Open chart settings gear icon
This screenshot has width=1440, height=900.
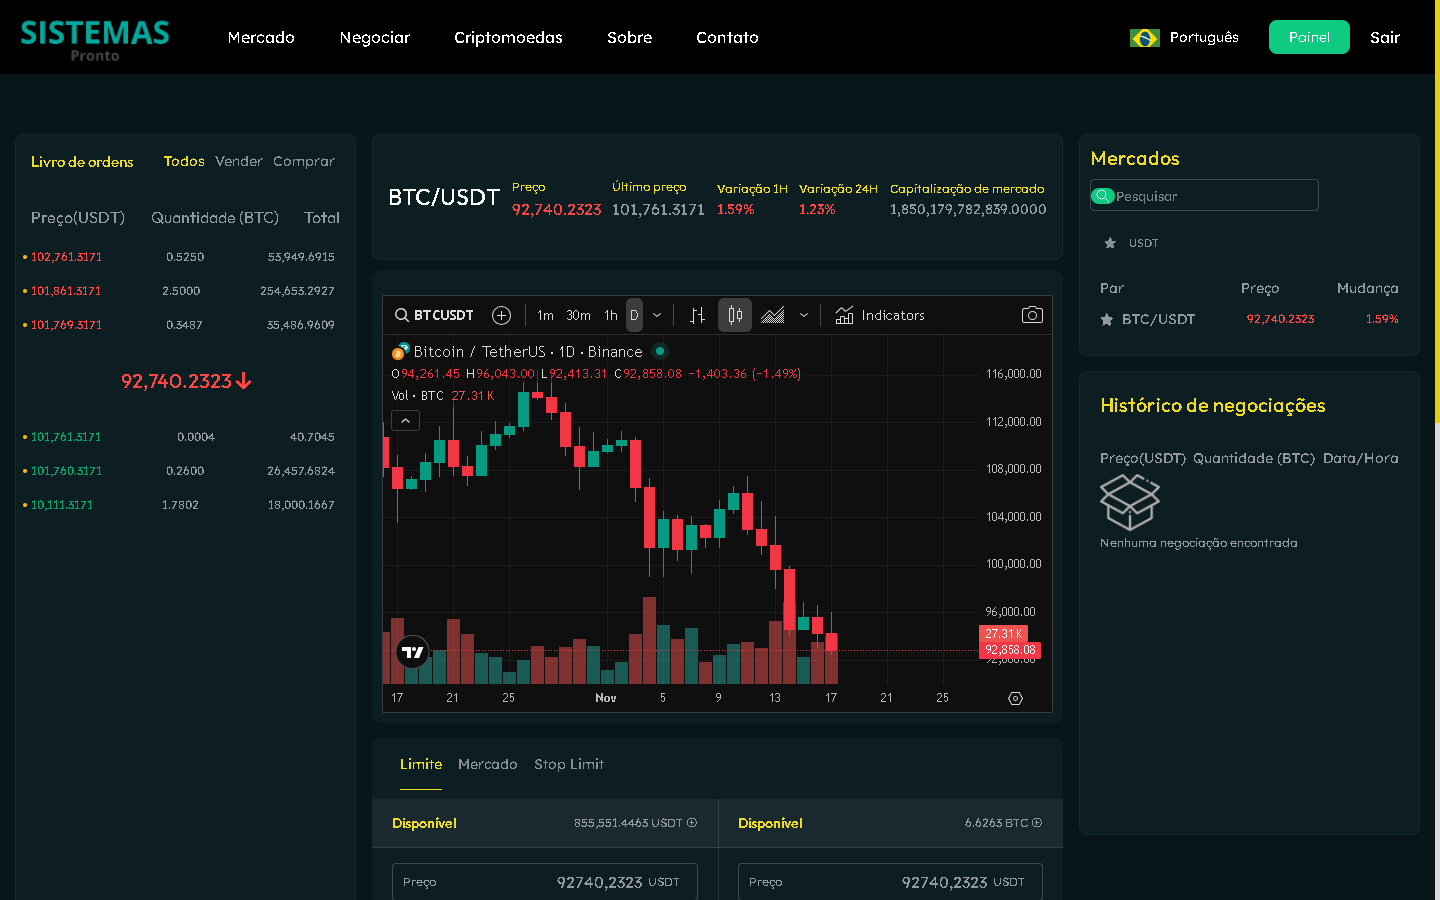[x=1015, y=698]
